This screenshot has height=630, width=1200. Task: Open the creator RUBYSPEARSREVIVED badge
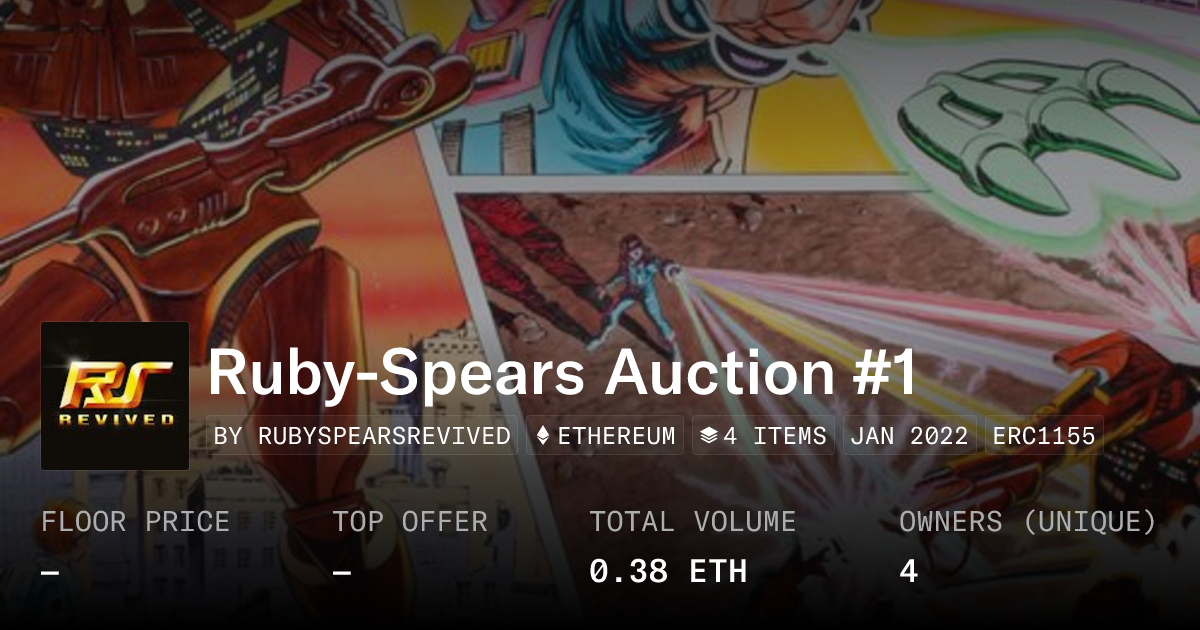tap(363, 436)
